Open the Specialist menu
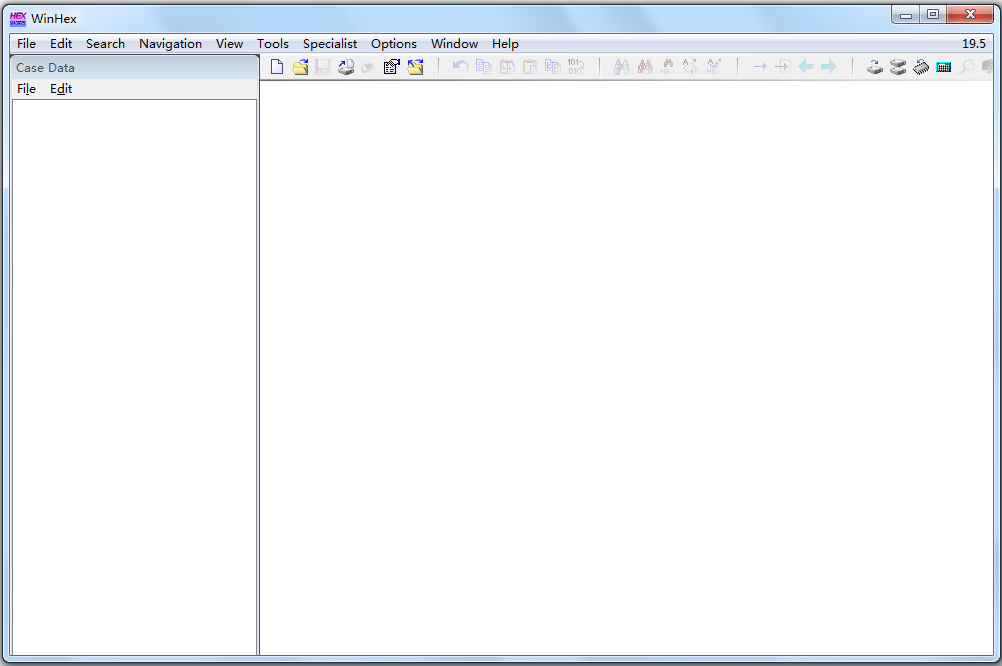This screenshot has width=1002, height=666. pos(330,43)
